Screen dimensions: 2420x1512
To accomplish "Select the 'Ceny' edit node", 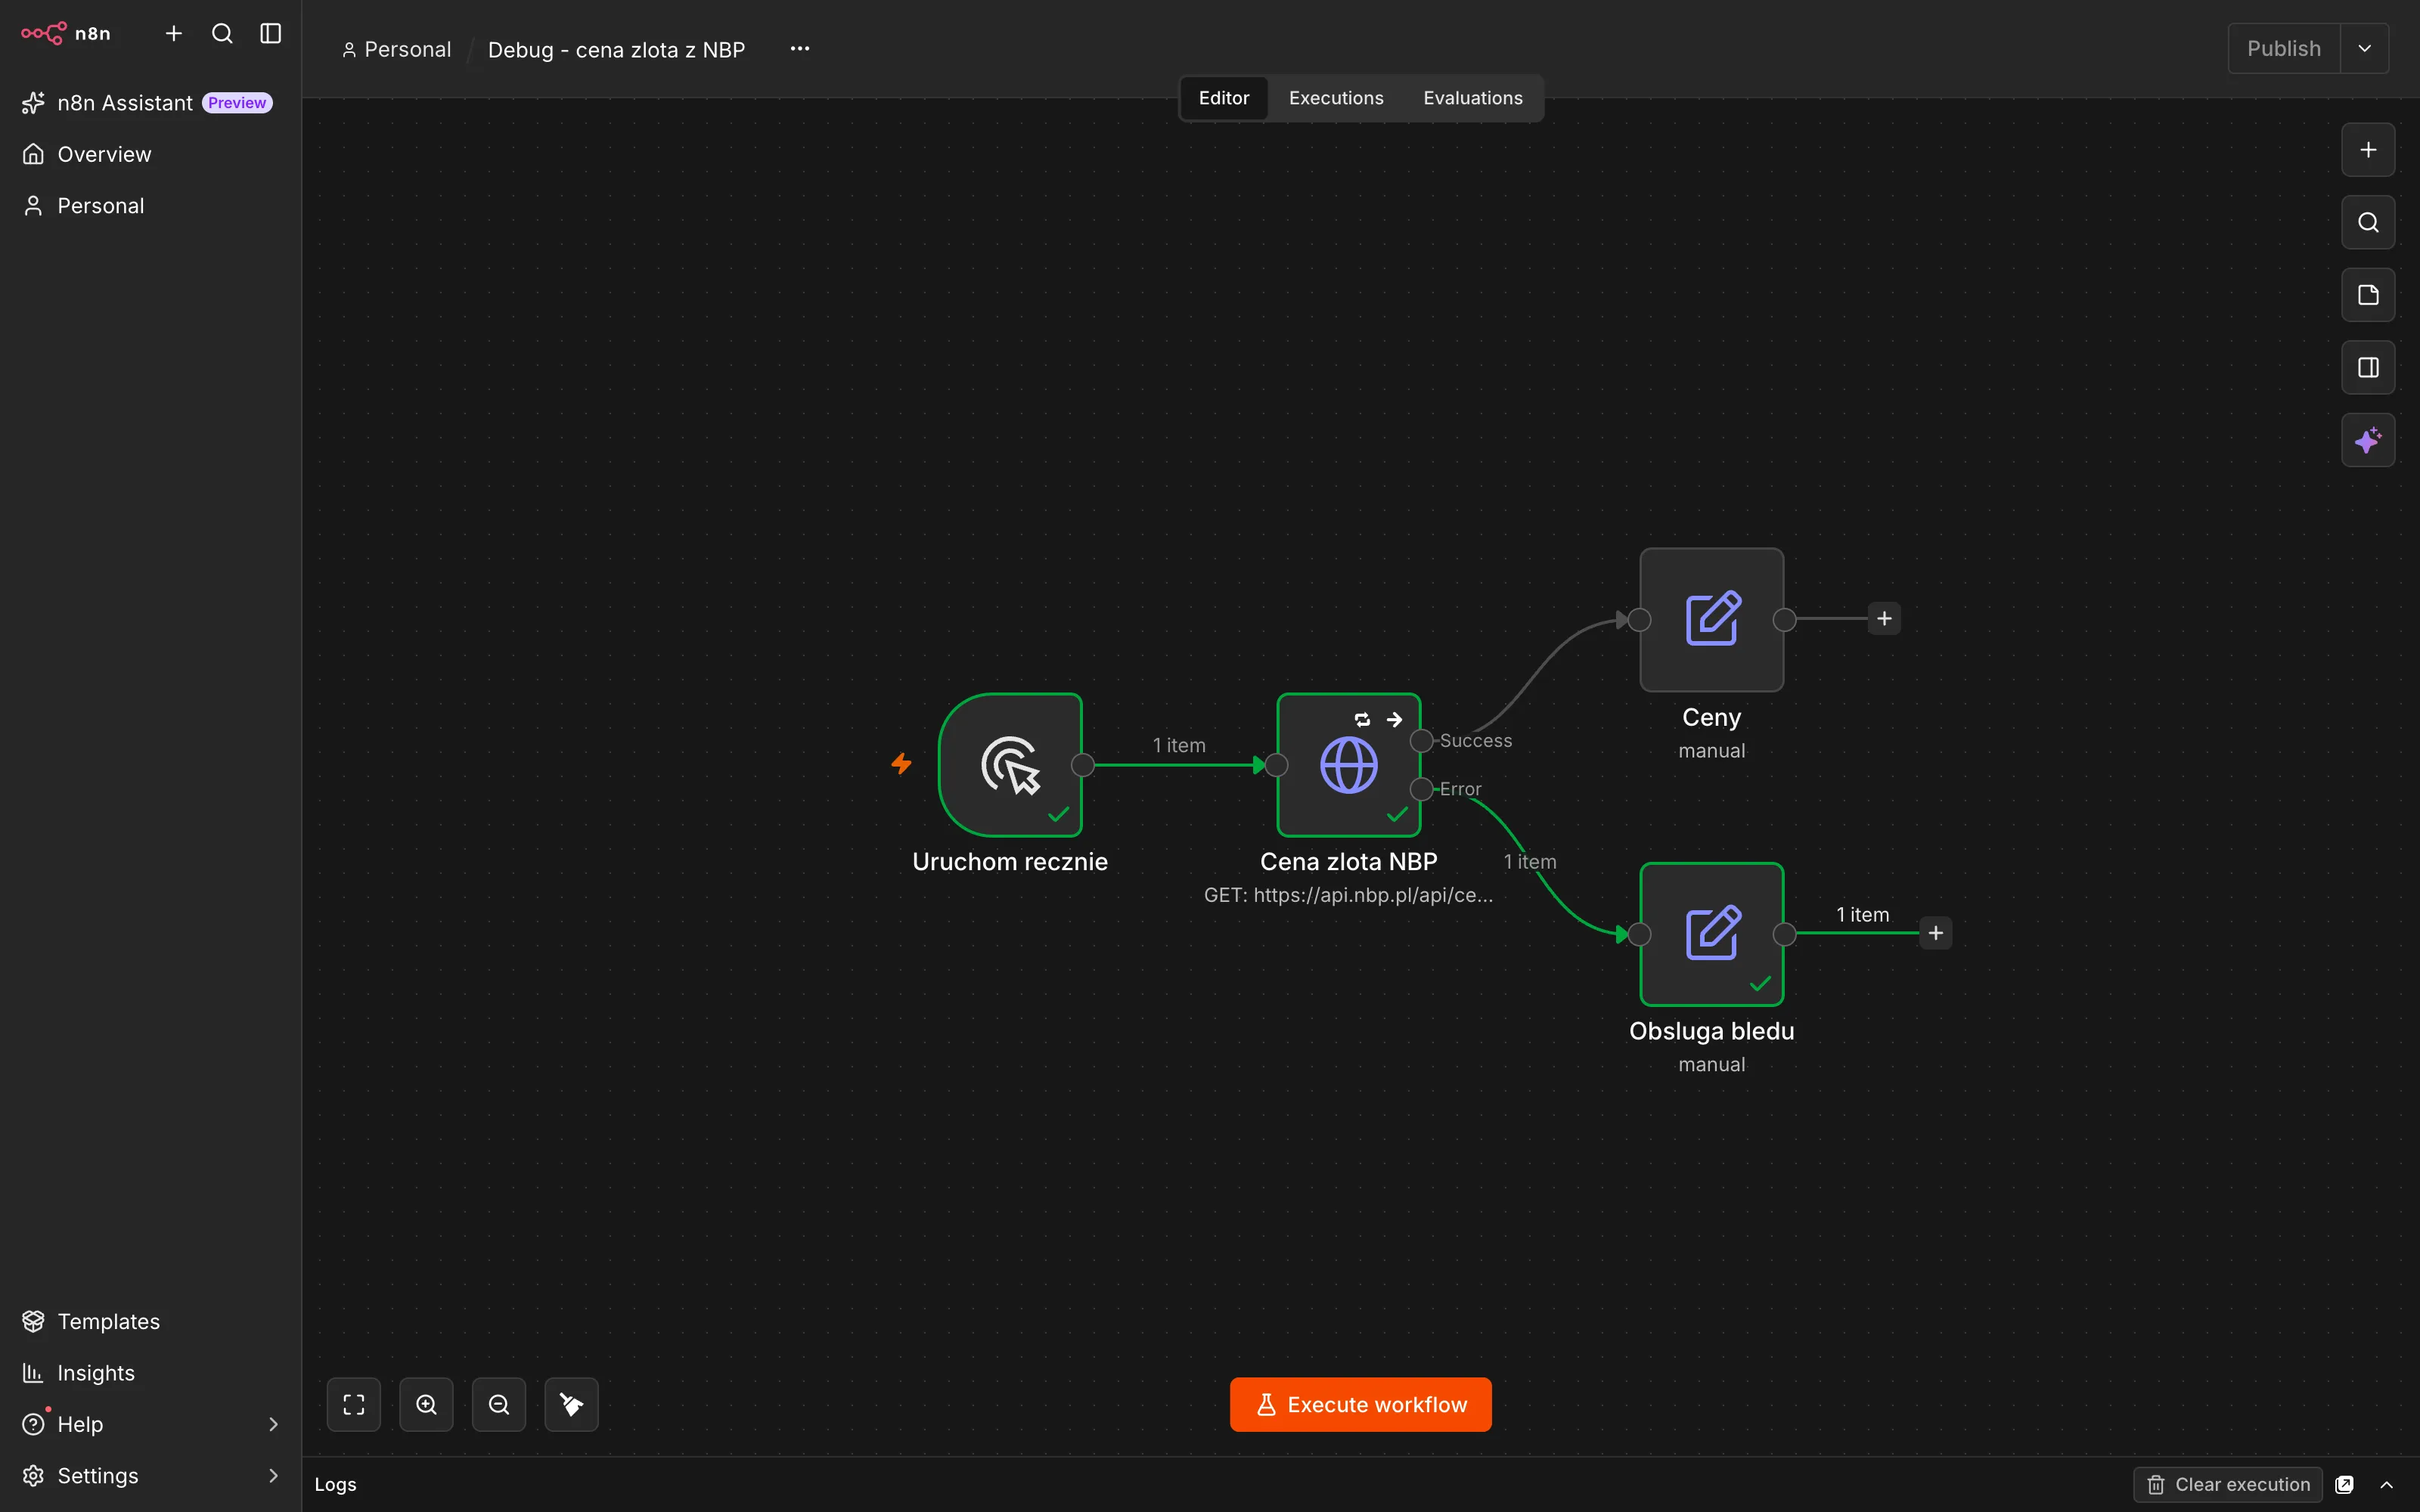I will [x=1712, y=619].
